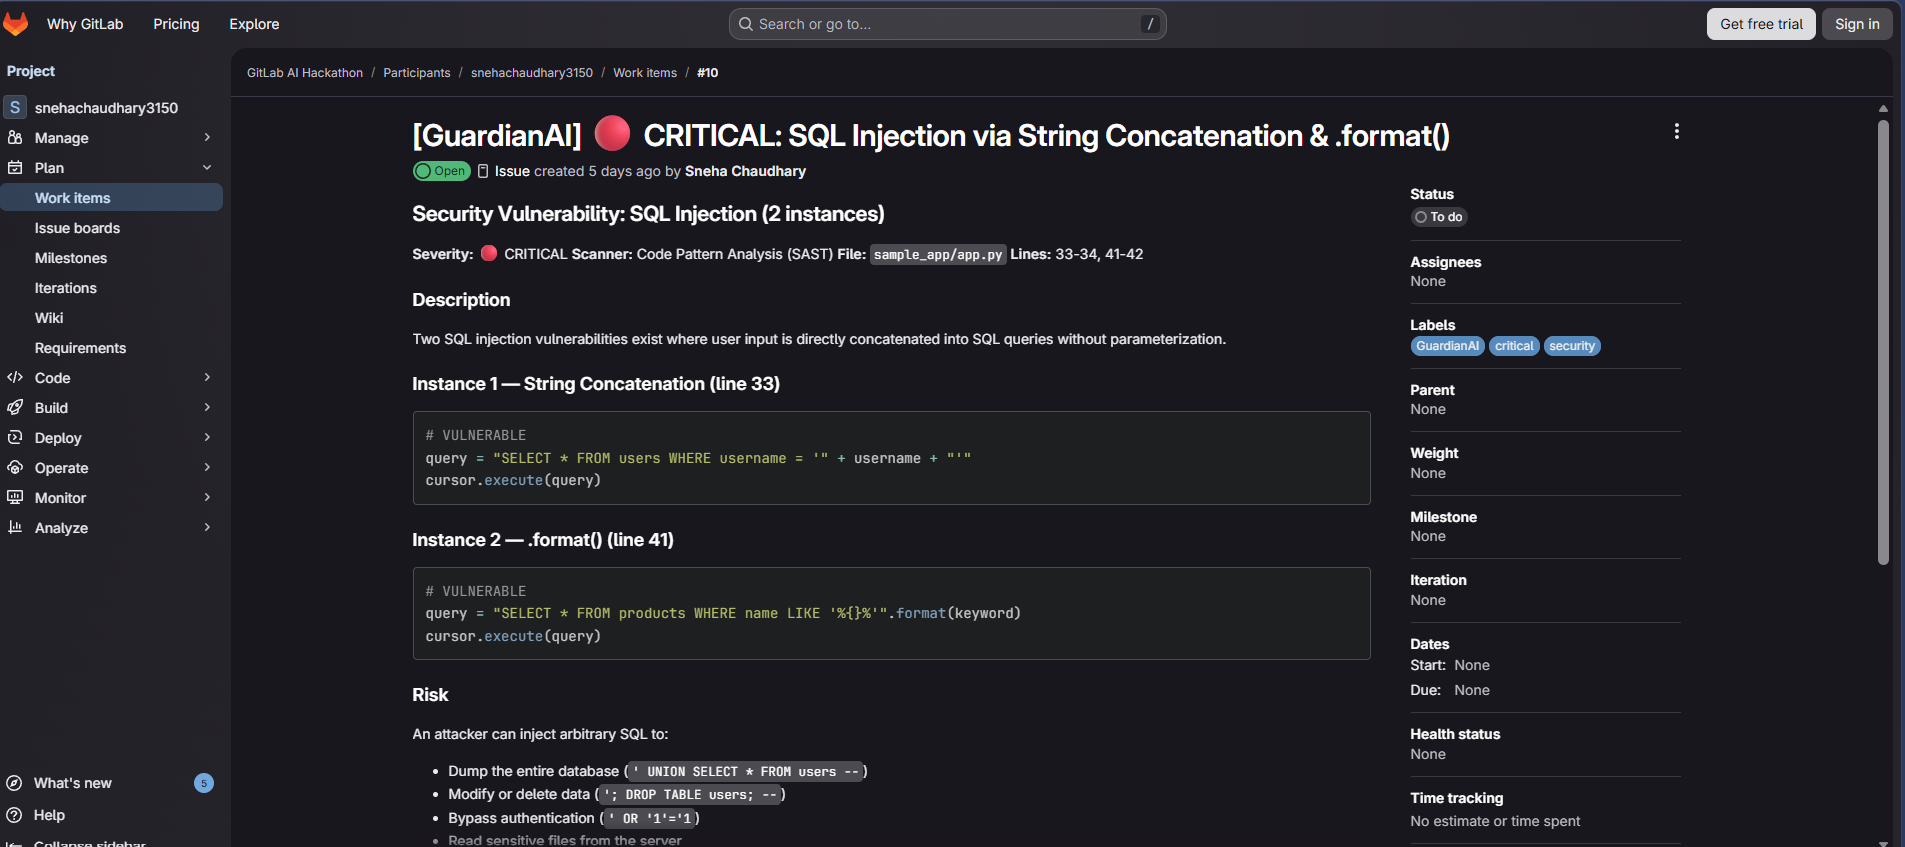
Task: Open Milestones in the sidebar
Action: coord(112,258)
